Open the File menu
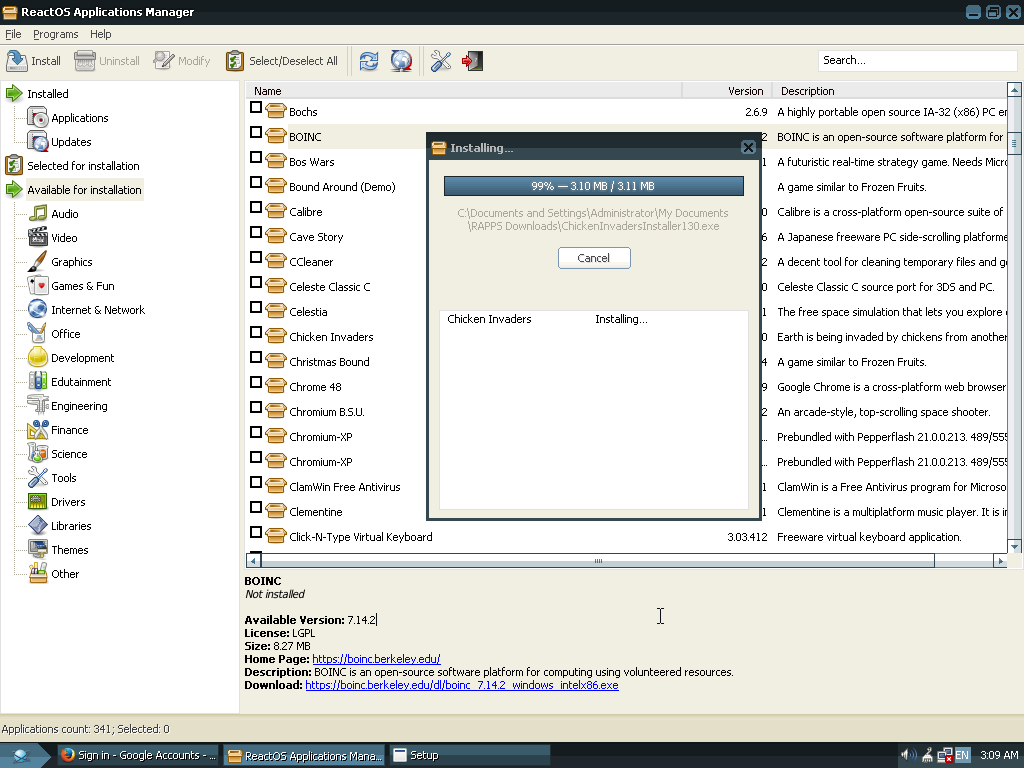The width and height of the screenshot is (1024, 768). tap(13, 34)
